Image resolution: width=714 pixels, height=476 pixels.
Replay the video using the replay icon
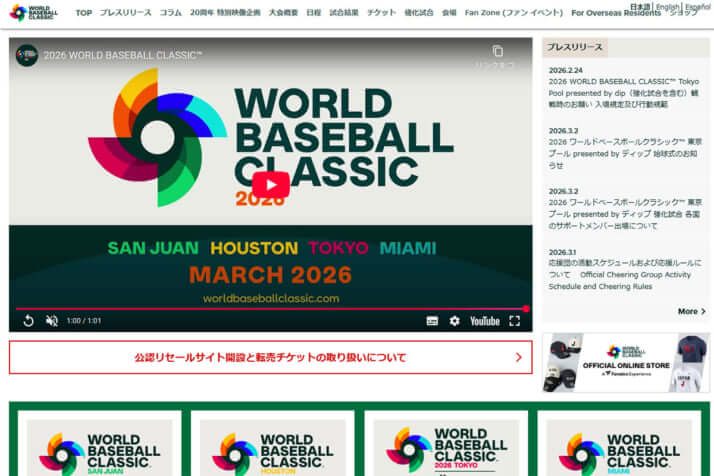pyautogui.click(x=28, y=321)
